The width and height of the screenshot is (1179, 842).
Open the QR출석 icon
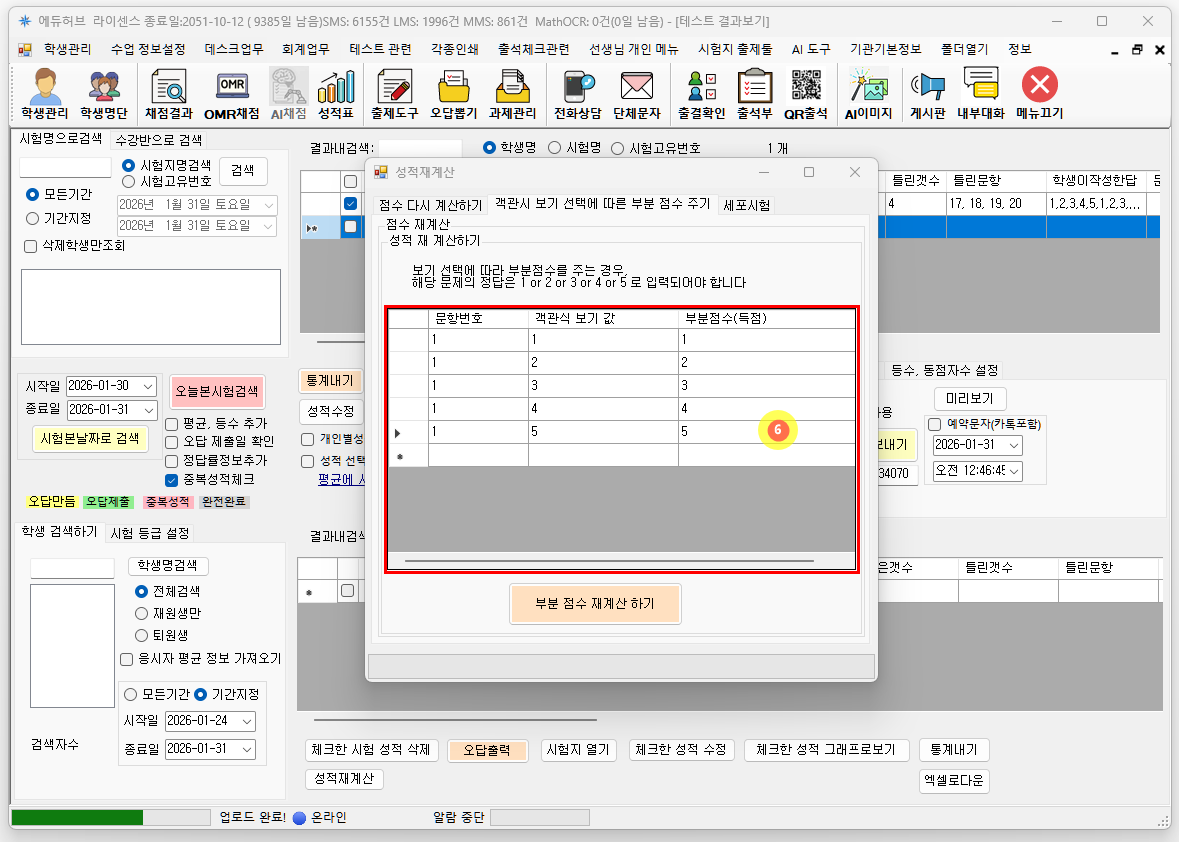pos(805,94)
